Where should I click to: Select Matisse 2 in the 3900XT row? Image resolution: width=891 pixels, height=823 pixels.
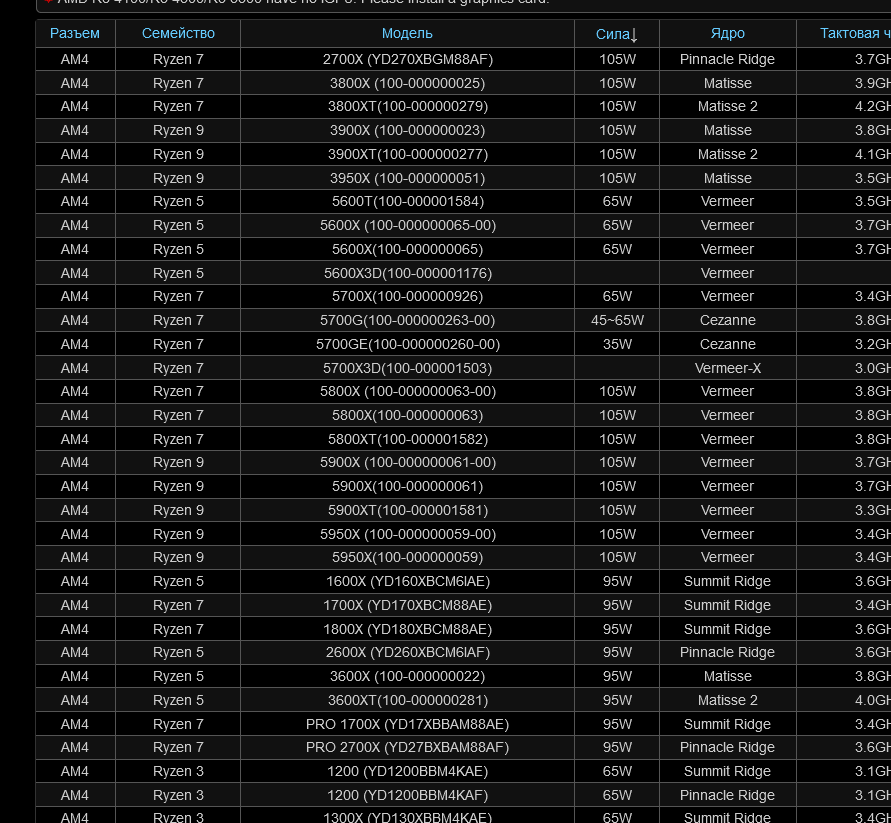tap(727, 154)
